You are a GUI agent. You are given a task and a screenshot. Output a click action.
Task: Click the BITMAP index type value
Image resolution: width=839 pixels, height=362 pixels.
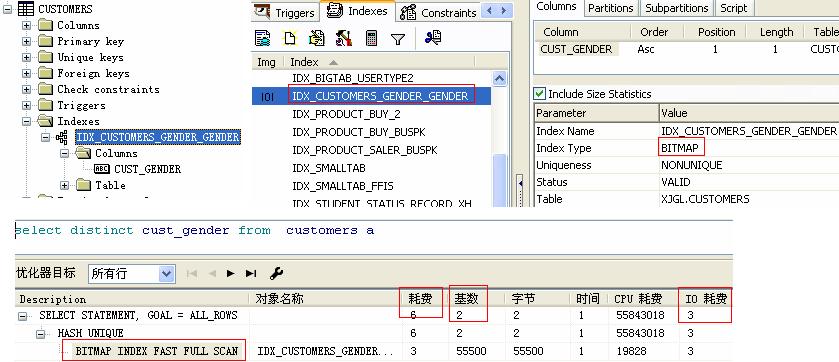click(679, 148)
